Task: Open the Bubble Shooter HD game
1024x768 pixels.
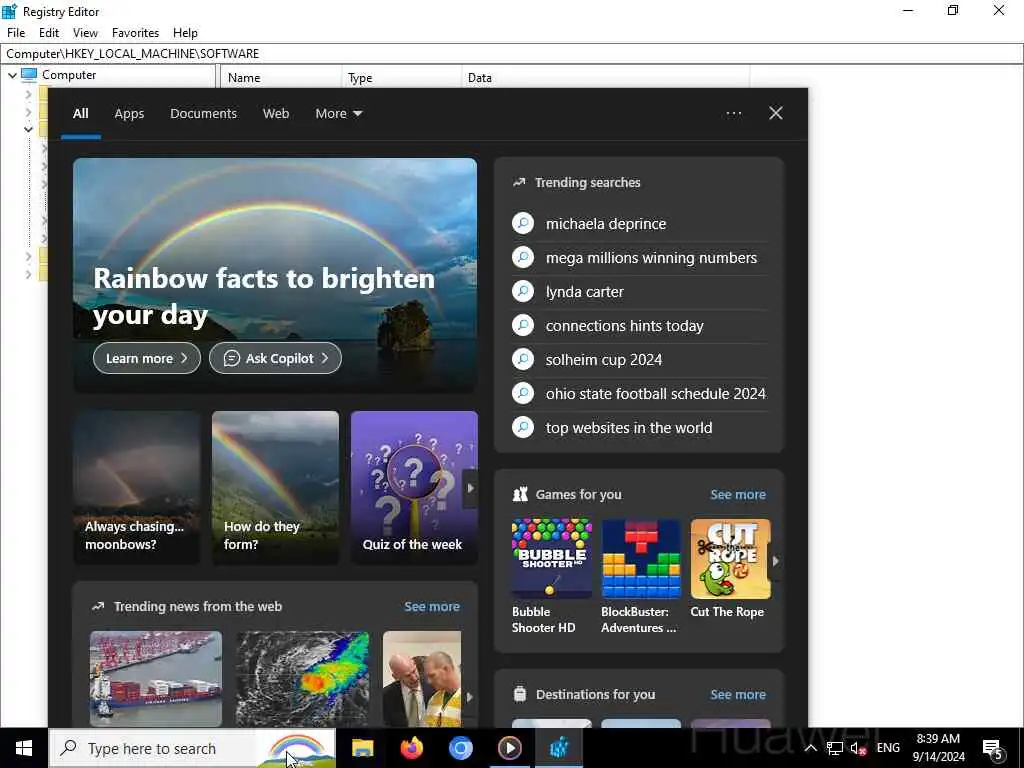Action: point(551,576)
